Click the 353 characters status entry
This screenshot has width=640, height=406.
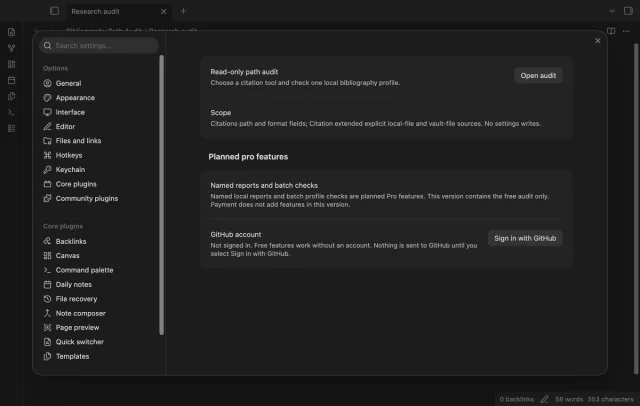click(x=611, y=399)
